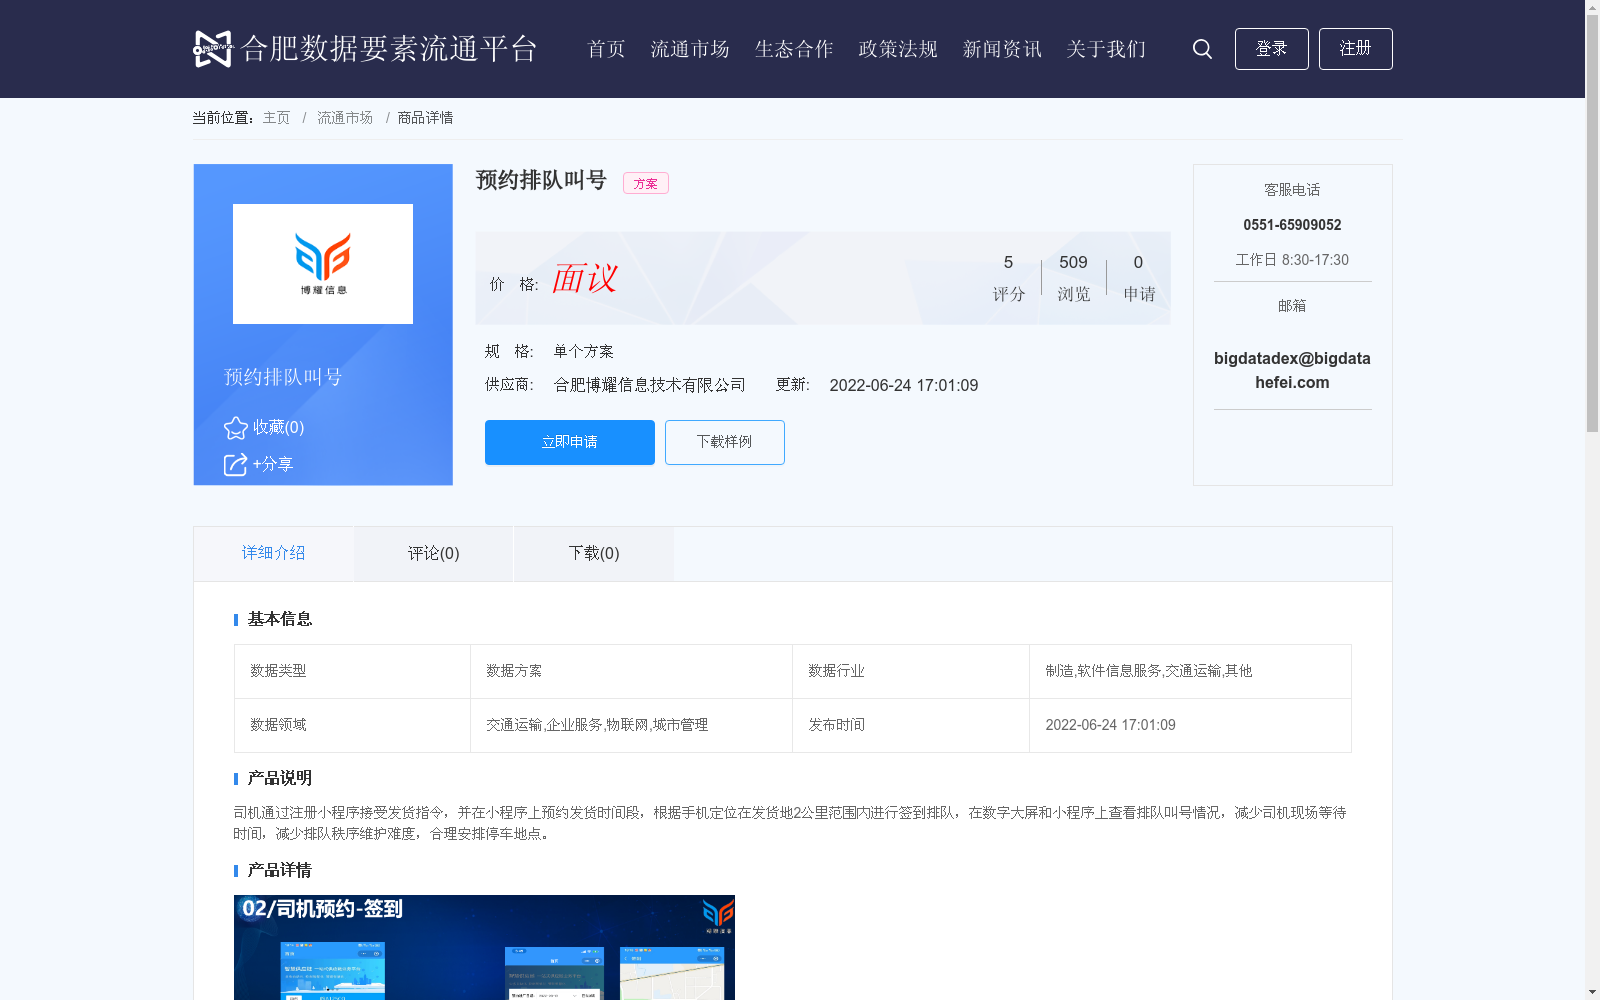The width and height of the screenshot is (1600, 1000).
Task: Click the 509 浏览 view count
Action: click(1074, 277)
